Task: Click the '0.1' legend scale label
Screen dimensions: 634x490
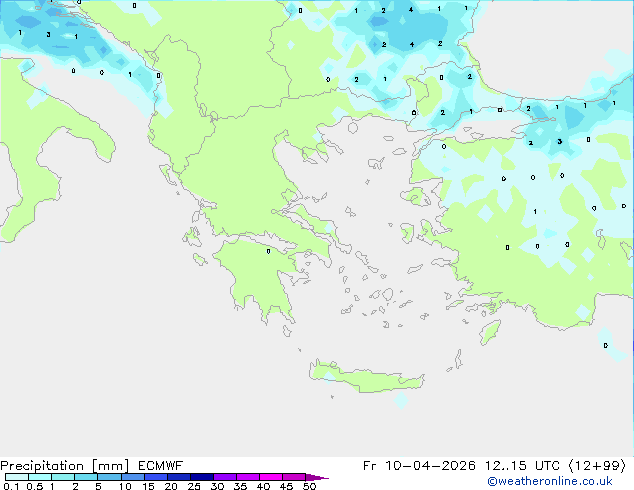Action: 11,486
